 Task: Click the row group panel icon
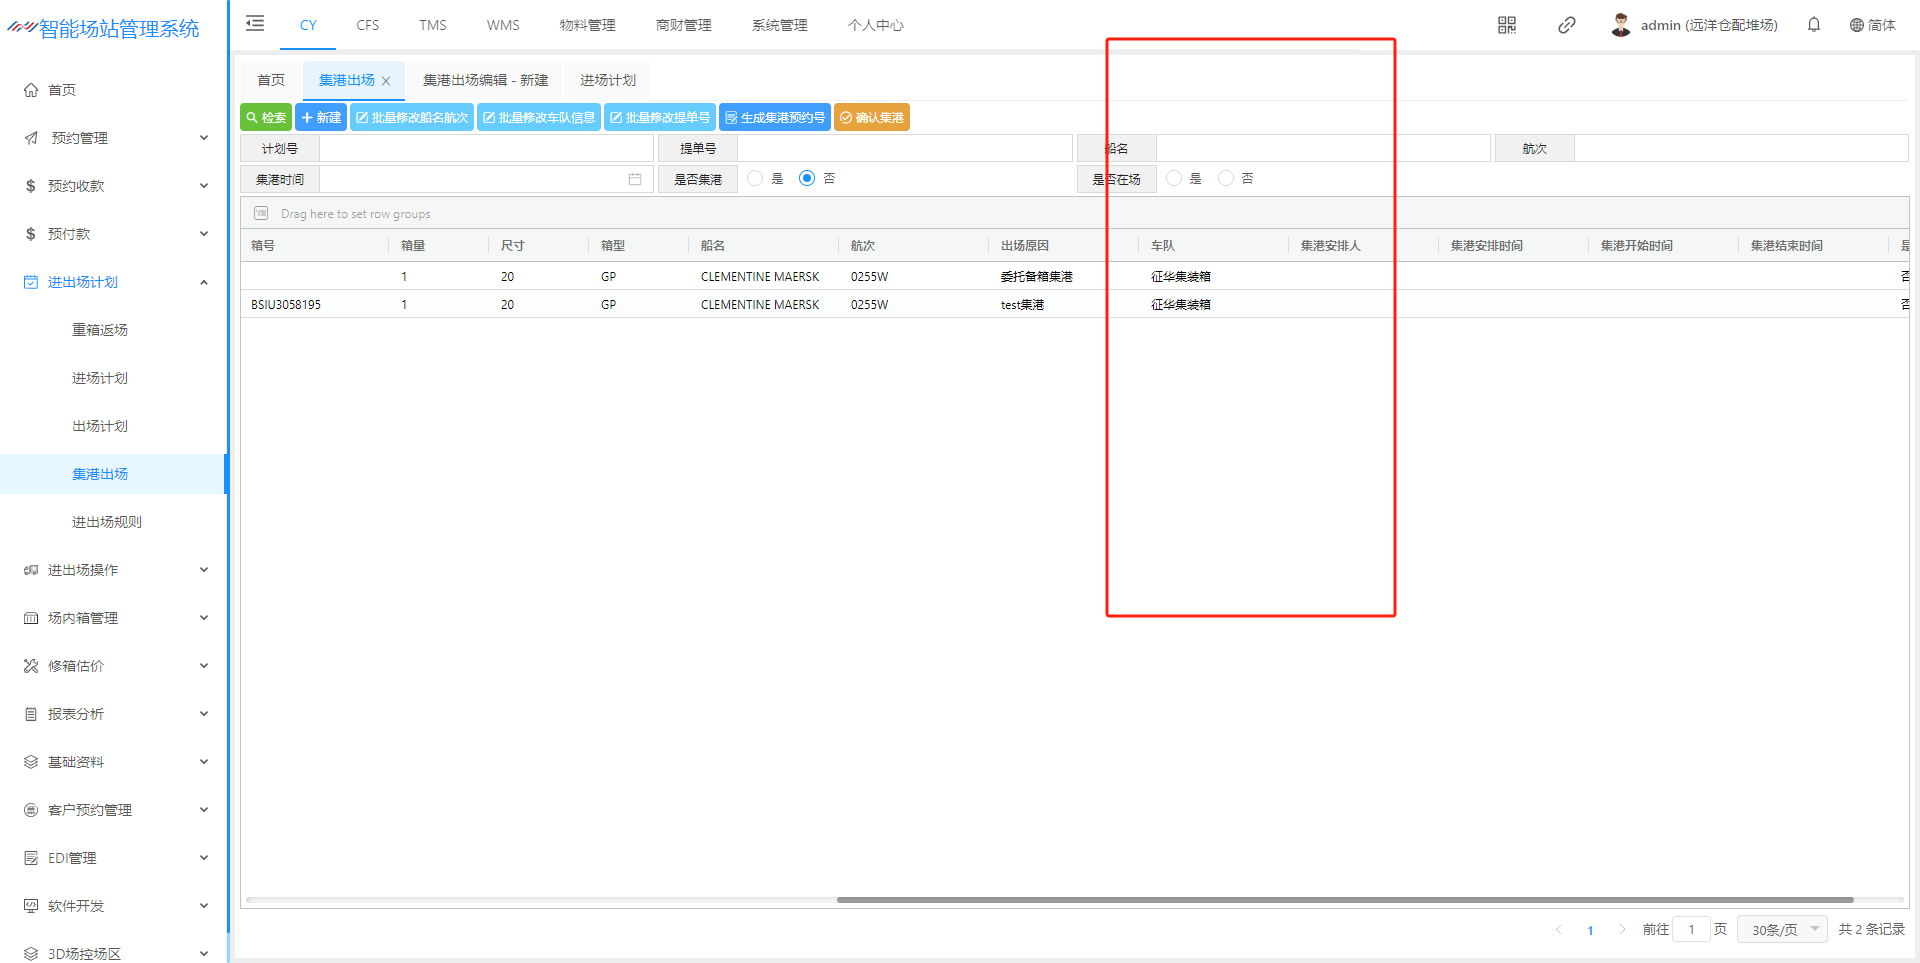point(261,213)
